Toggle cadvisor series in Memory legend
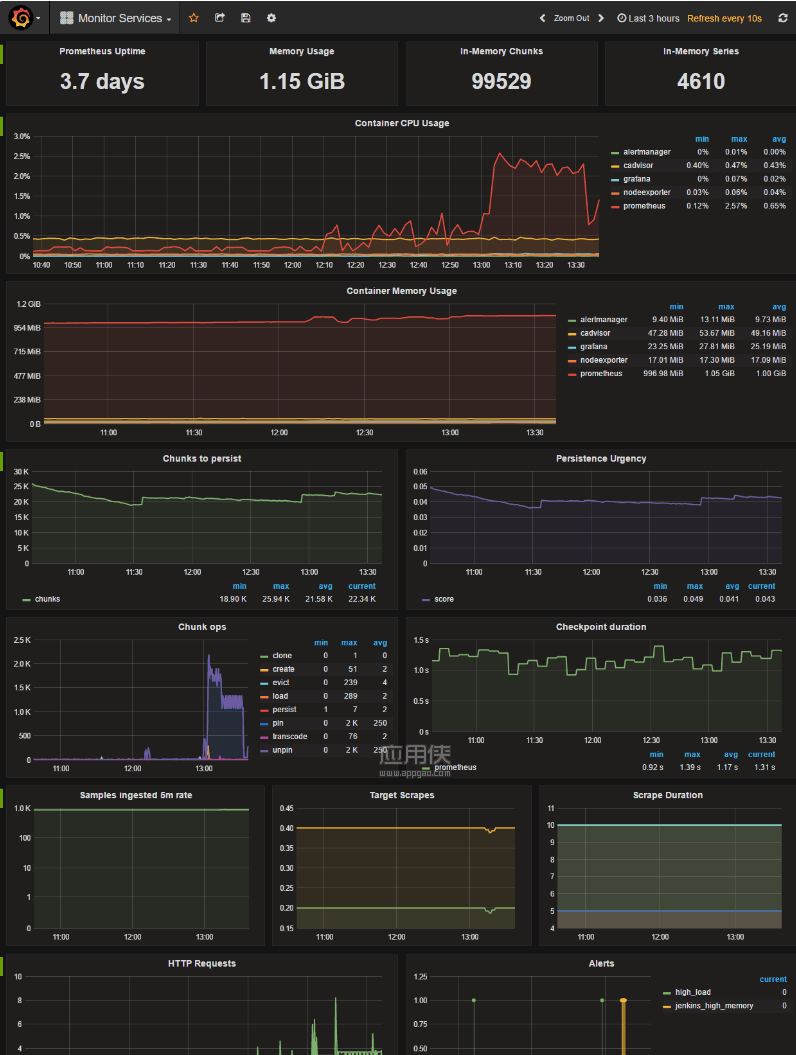 [x=595, y=333]
